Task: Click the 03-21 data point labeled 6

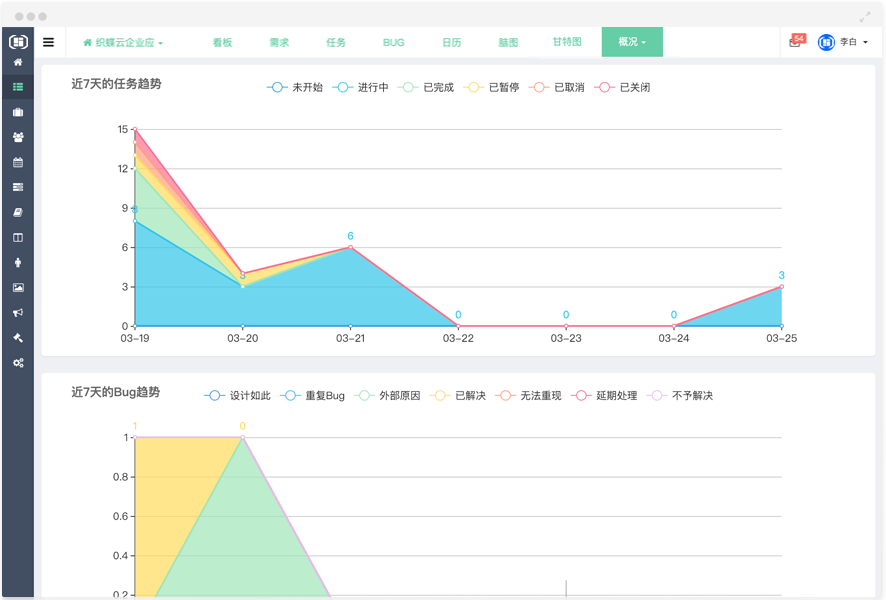Action: coord(350,247)
